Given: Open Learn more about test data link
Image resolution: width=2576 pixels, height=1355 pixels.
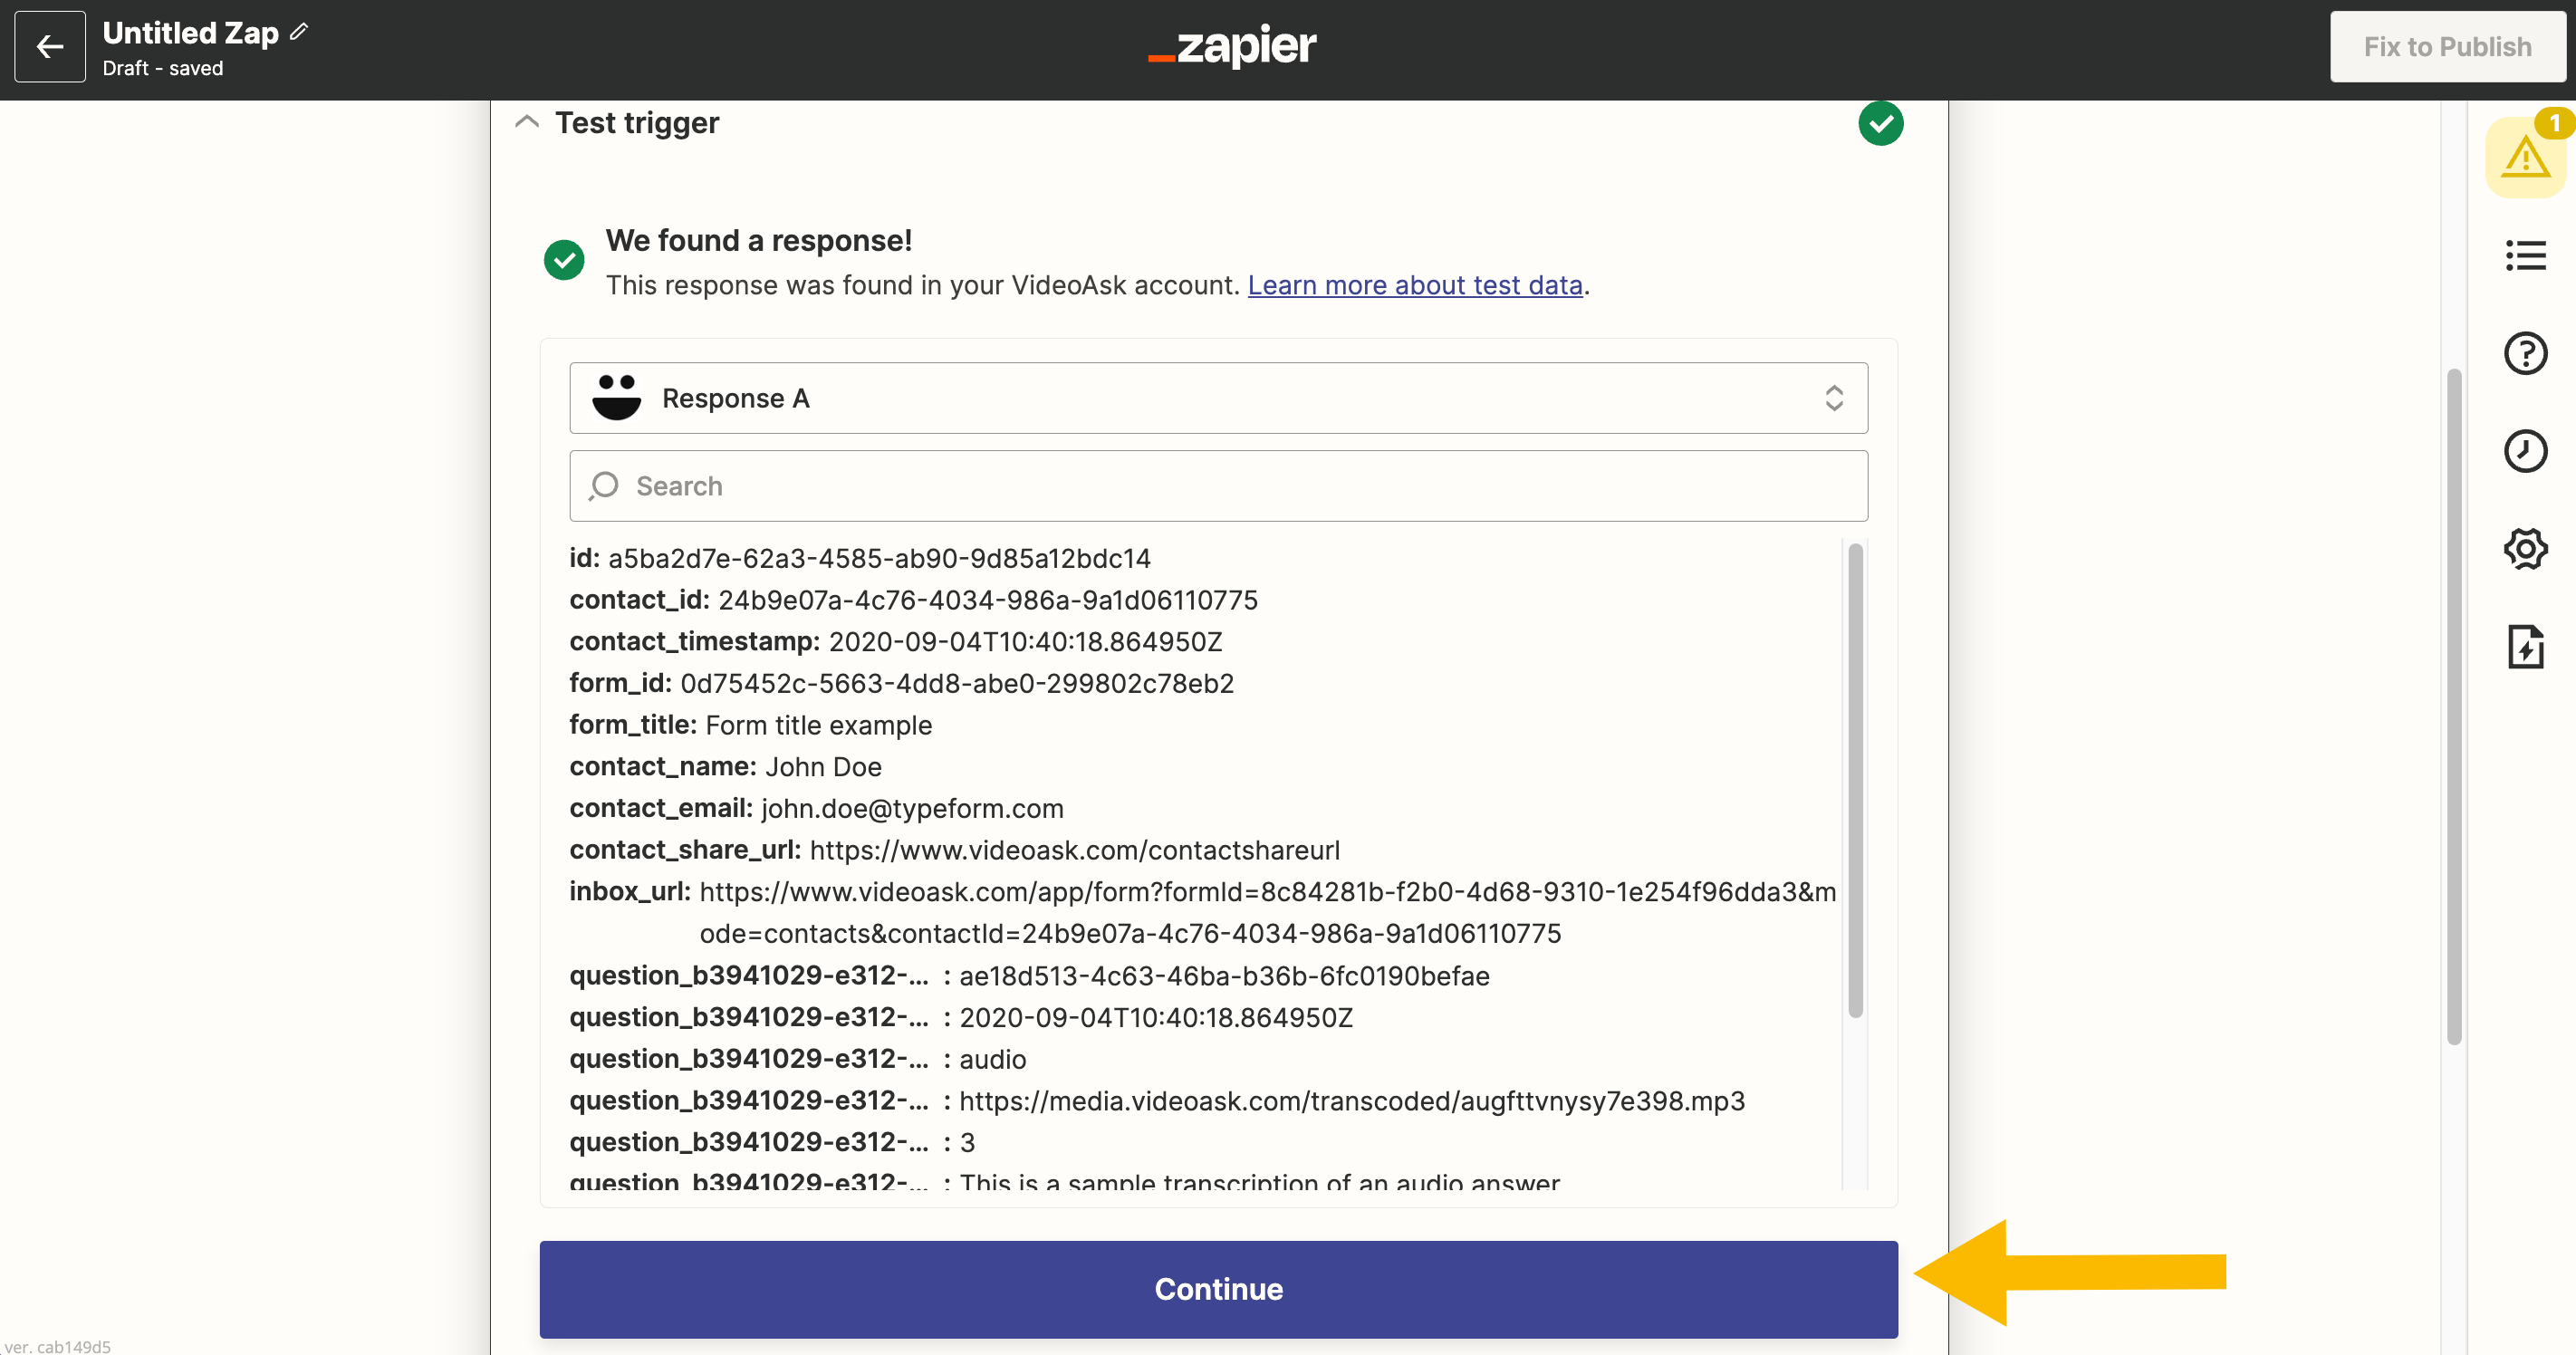Looking at the screenshot, I should click(x=1414, y=284).
